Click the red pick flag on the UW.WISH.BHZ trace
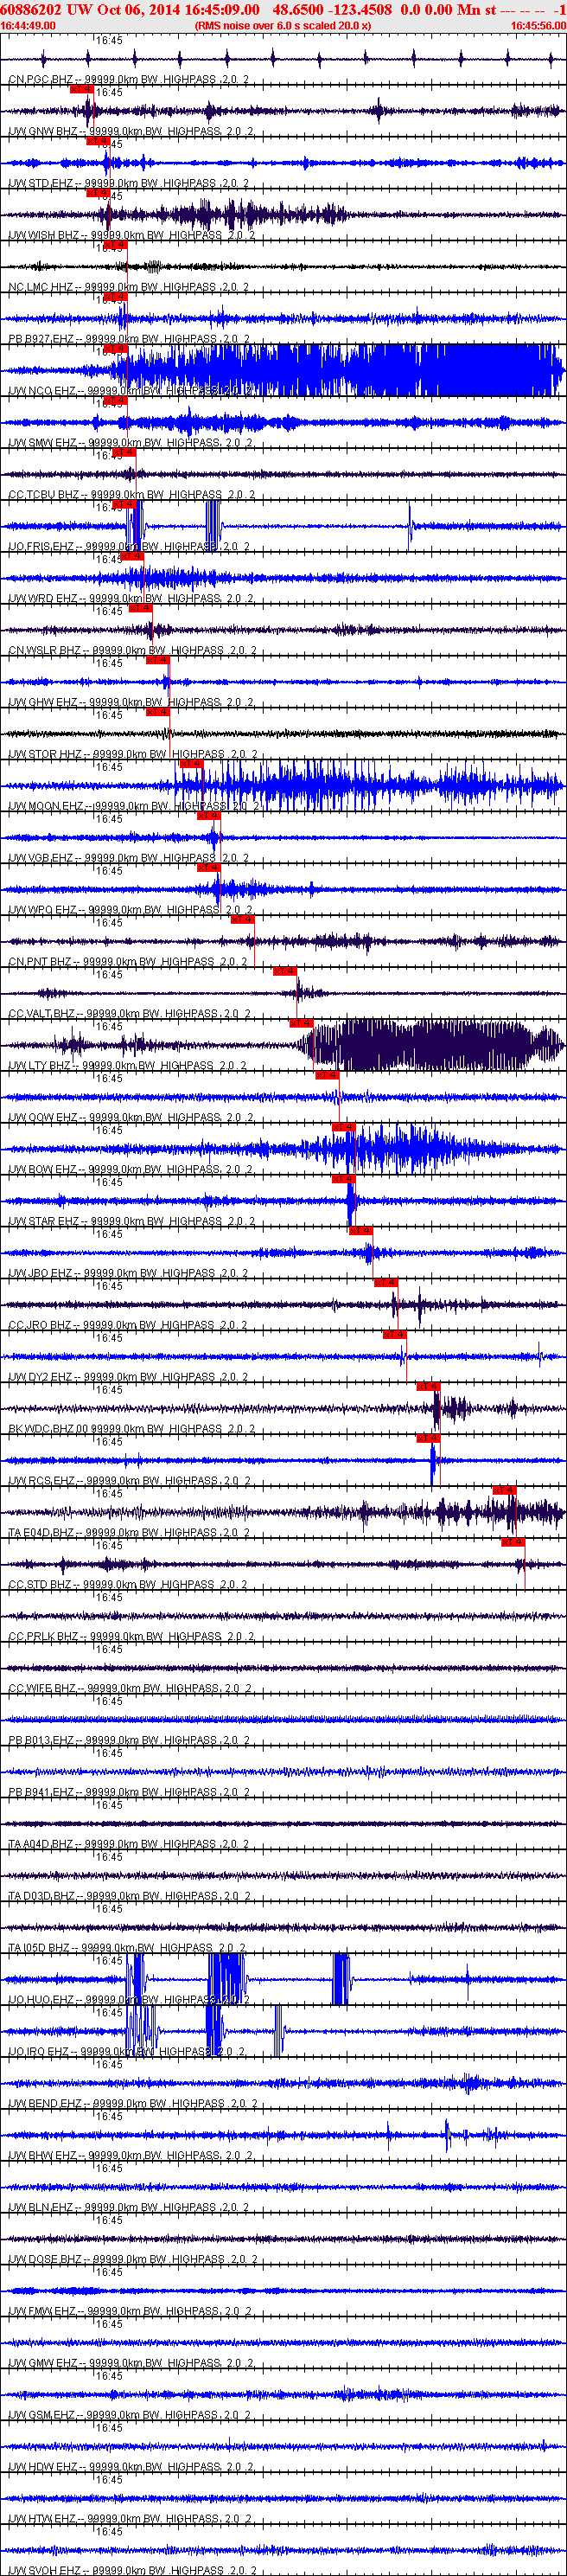Image resolution: width=567 pixels, height=2576 pixels. point(97,193)
